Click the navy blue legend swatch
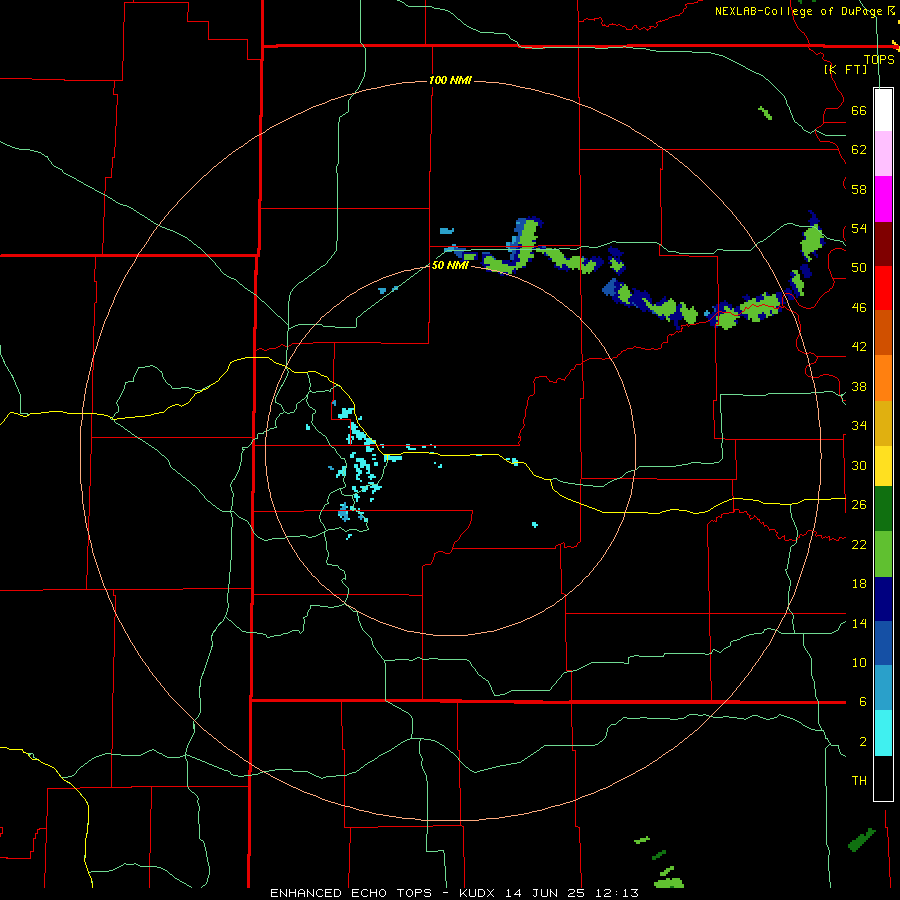Image resolution: width=900 pixels, height=900 pixels. coord(883,599)
